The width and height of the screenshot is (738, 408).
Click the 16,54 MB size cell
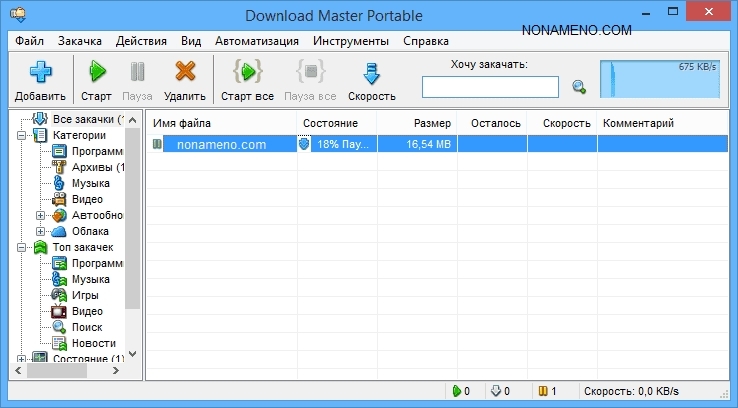pyautogui.click(x=417, y=144)
